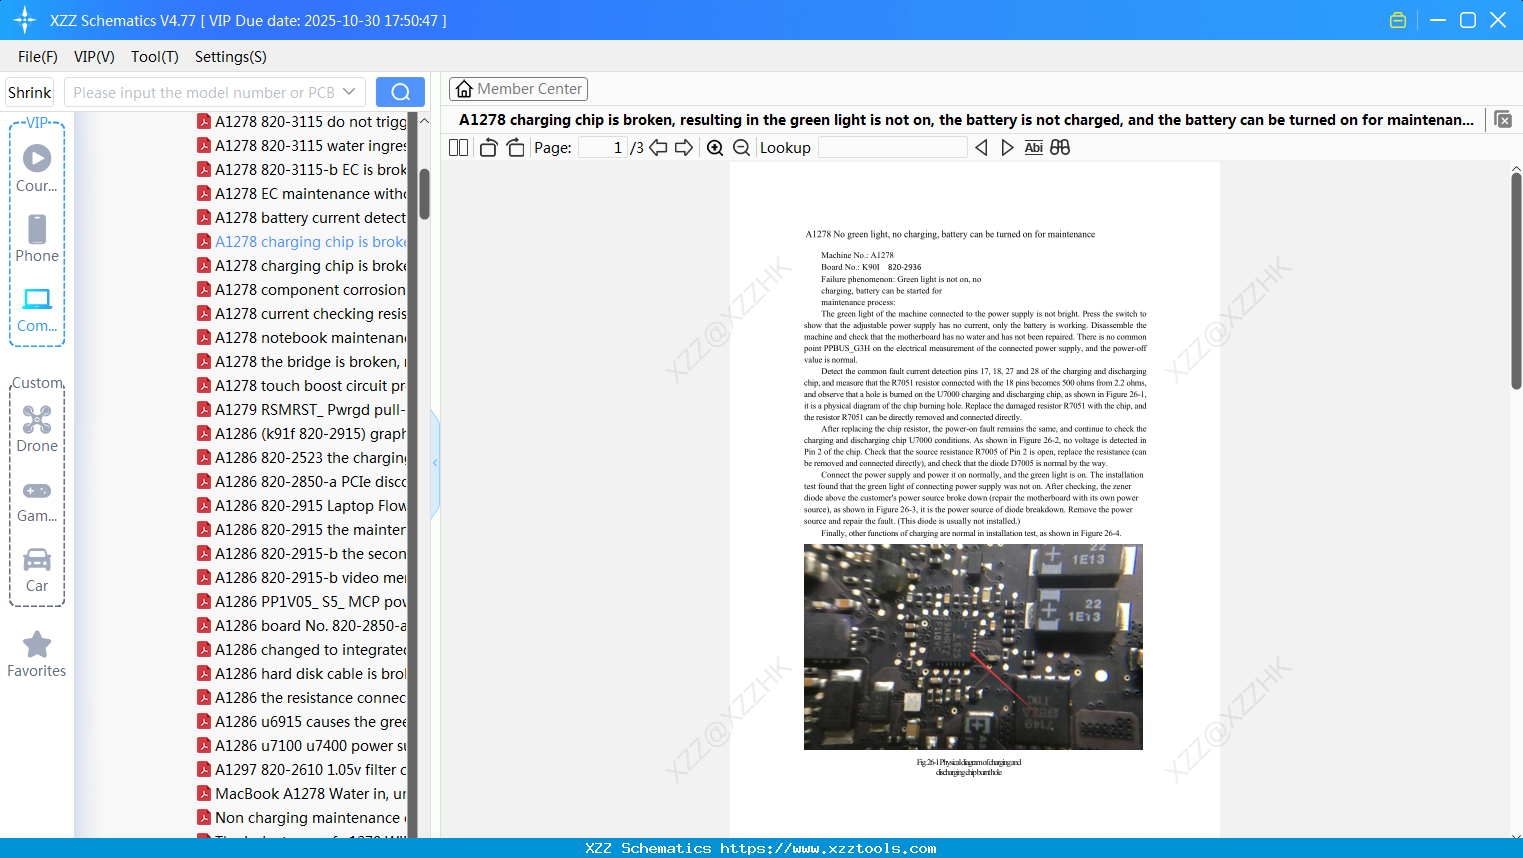This screenshot has width=1523, height=858.
Task: Open the Member Center
Action: point(518,89)
